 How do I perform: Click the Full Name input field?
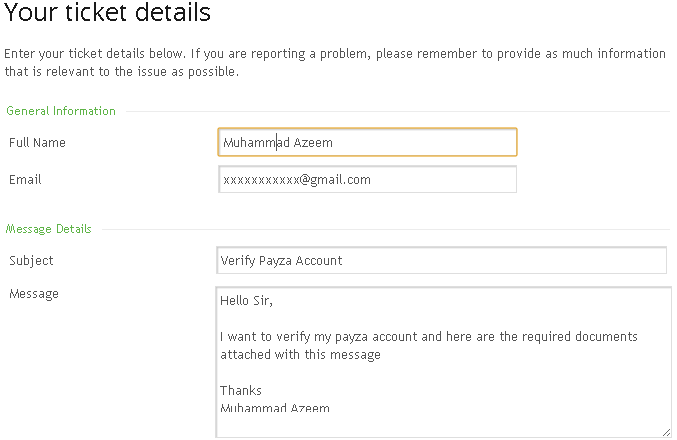[366, 143]
